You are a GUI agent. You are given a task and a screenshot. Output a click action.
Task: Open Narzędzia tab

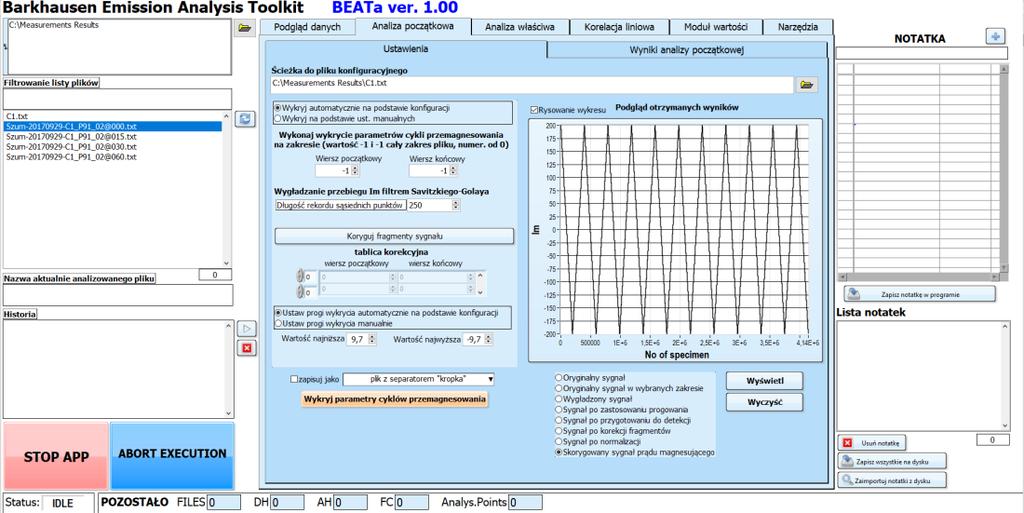click(x=798, y=27)
